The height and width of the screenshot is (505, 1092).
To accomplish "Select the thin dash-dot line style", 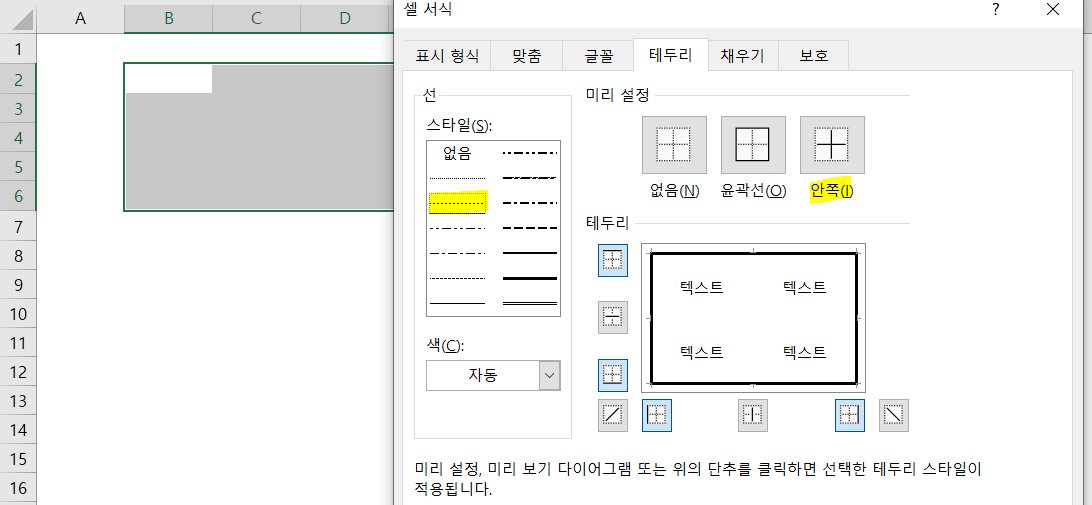I will point(457,253).
